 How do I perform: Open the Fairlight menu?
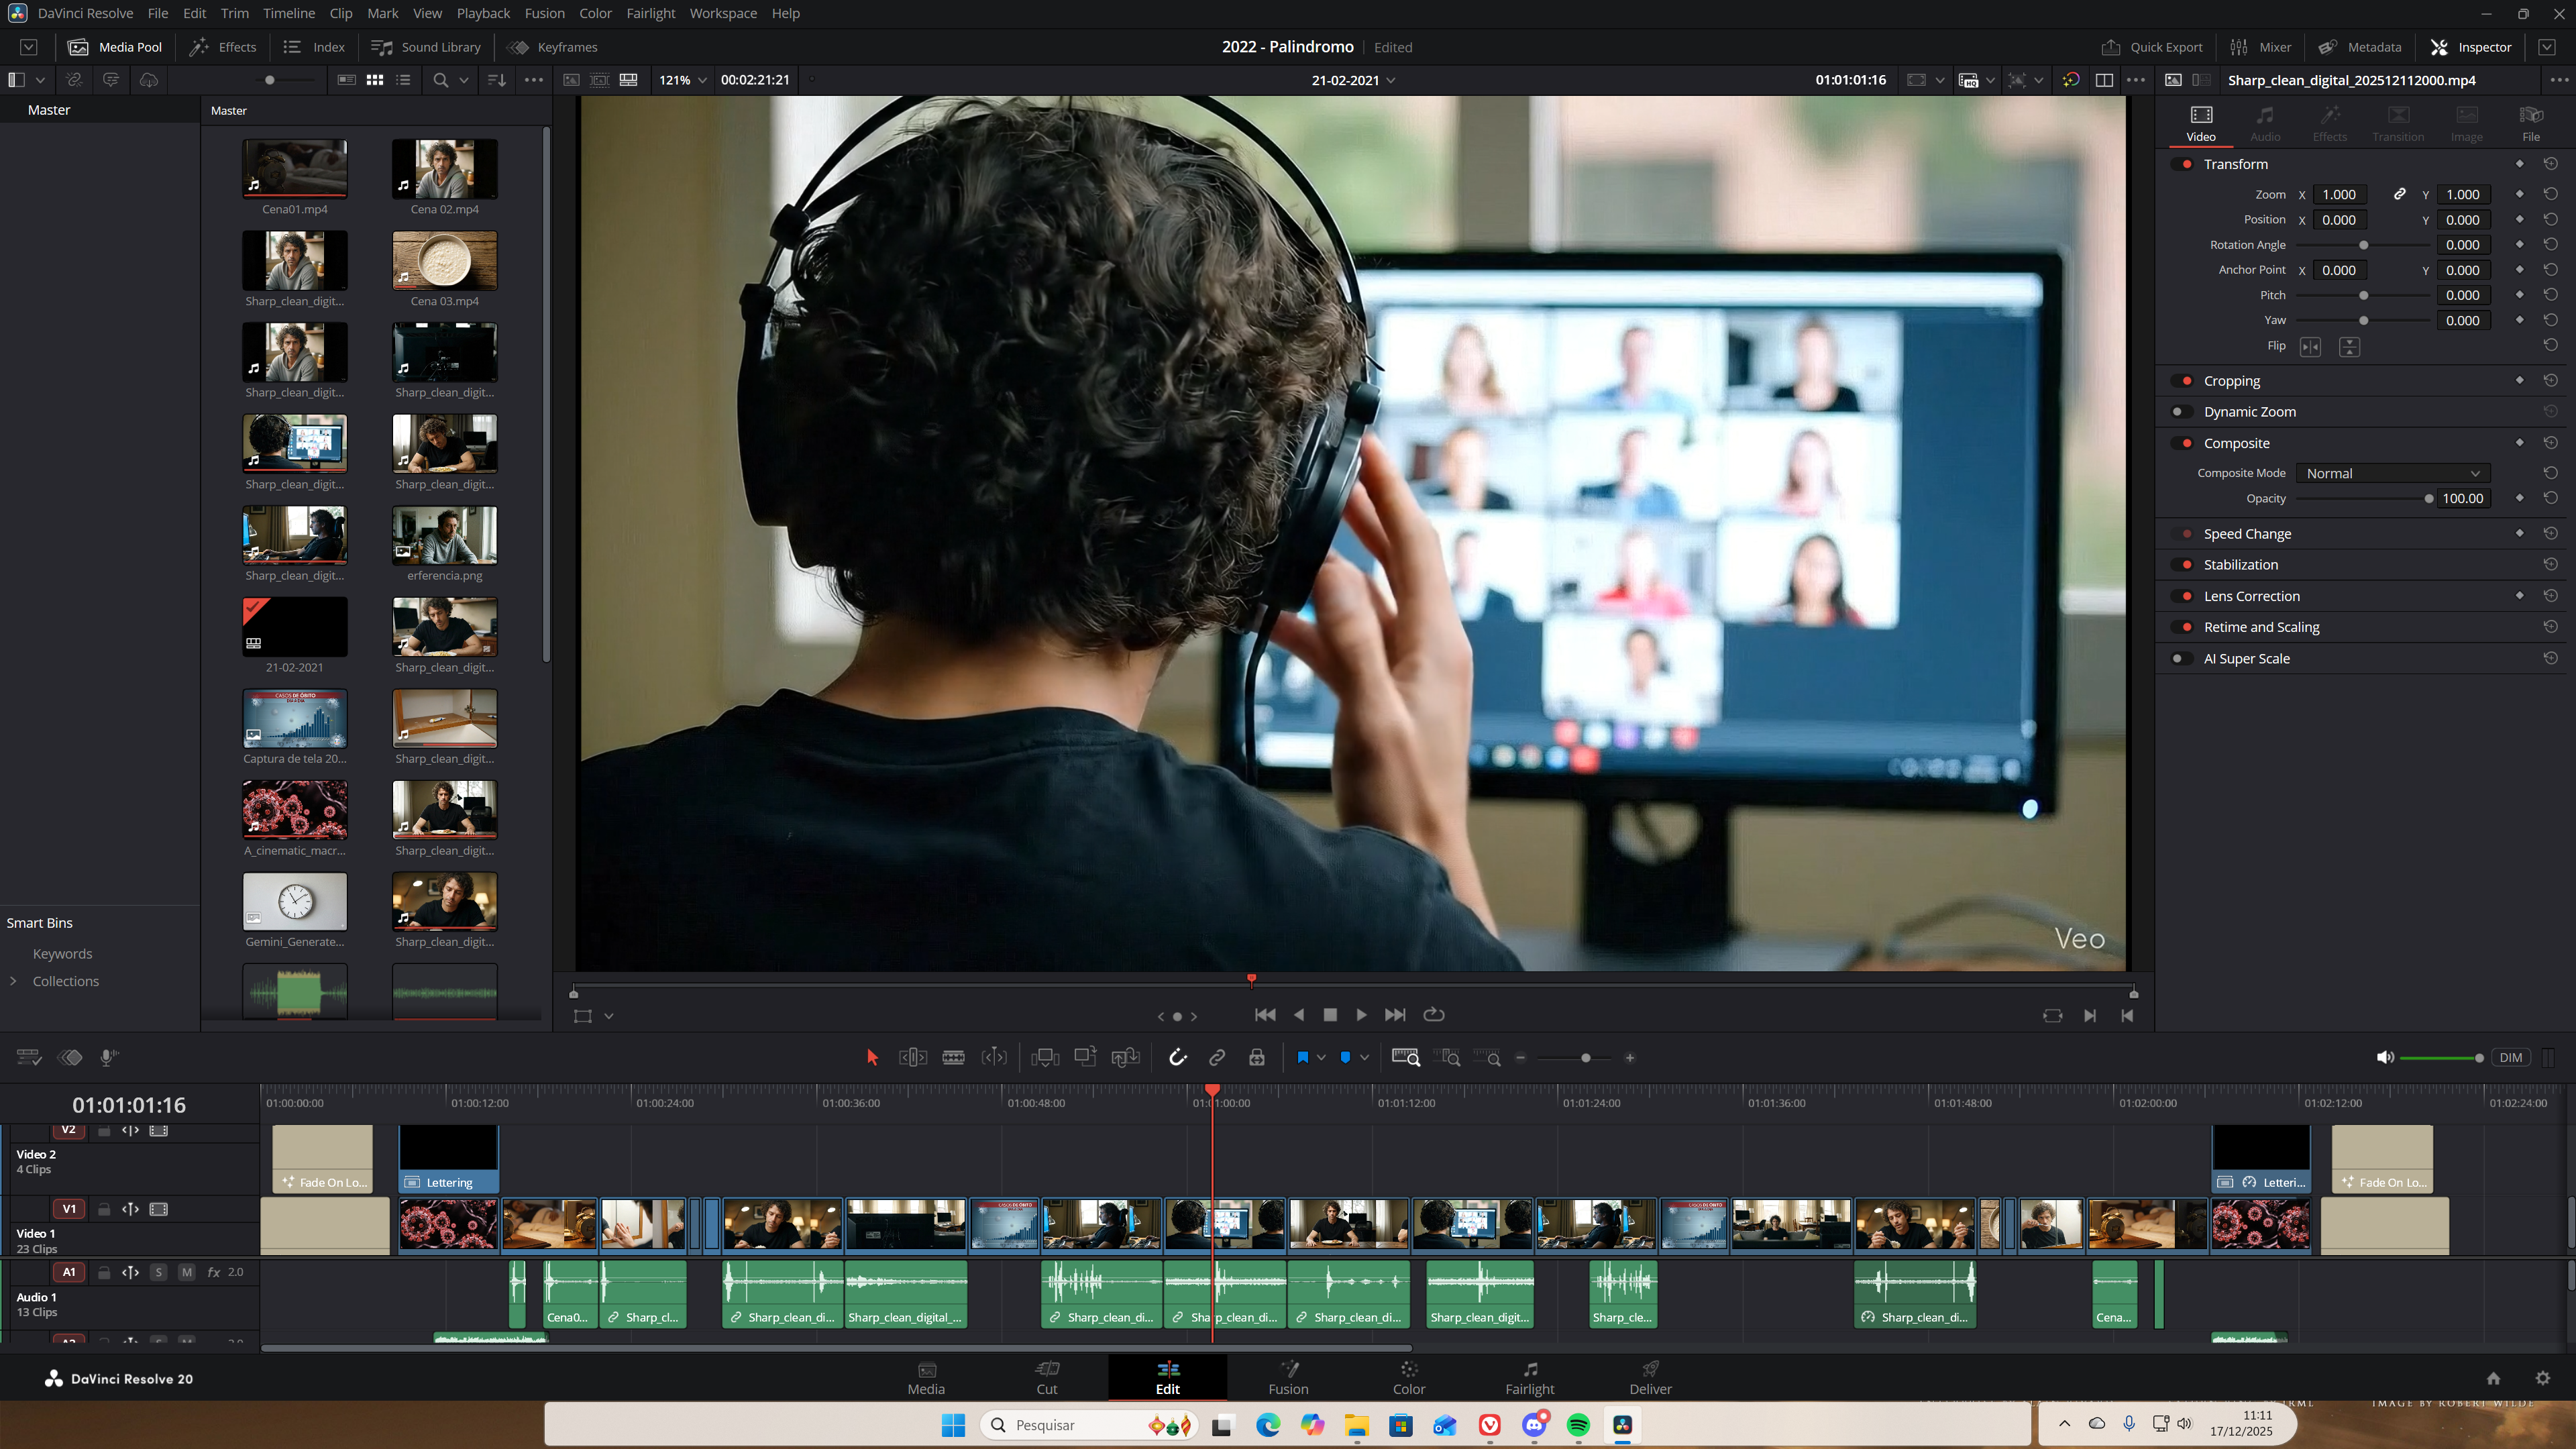(x=650, y=13)
